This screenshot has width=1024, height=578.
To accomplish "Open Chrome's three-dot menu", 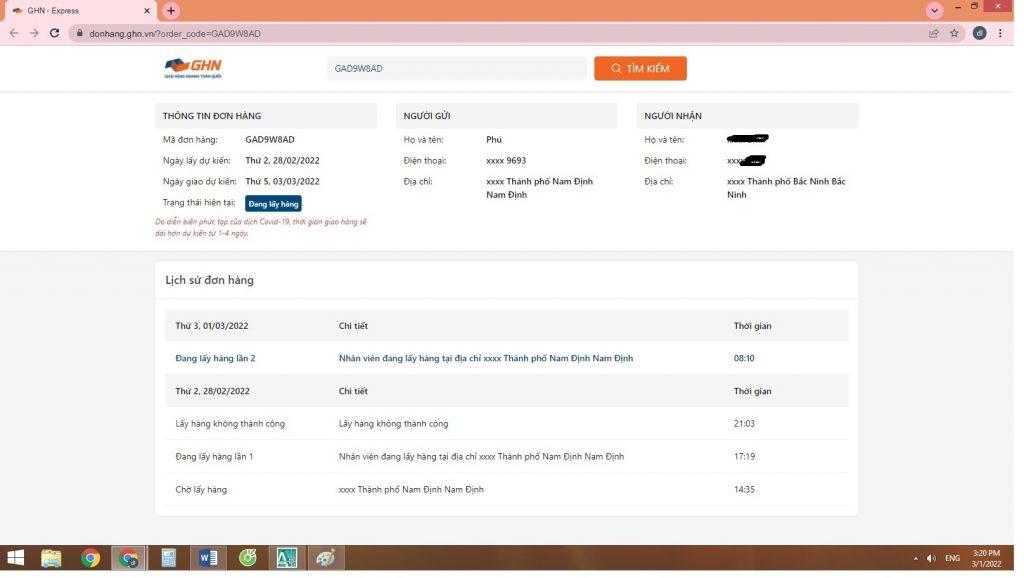I will (1000, 33).
